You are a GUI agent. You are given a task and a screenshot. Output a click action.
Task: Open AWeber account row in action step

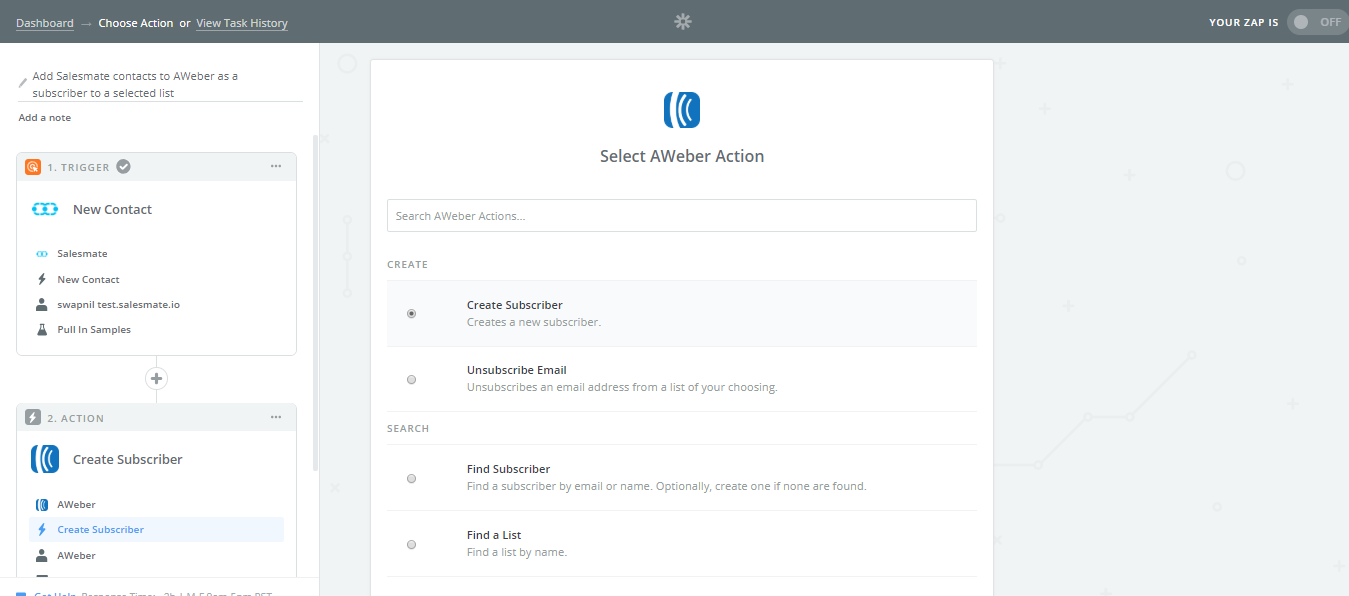point(156,555)
